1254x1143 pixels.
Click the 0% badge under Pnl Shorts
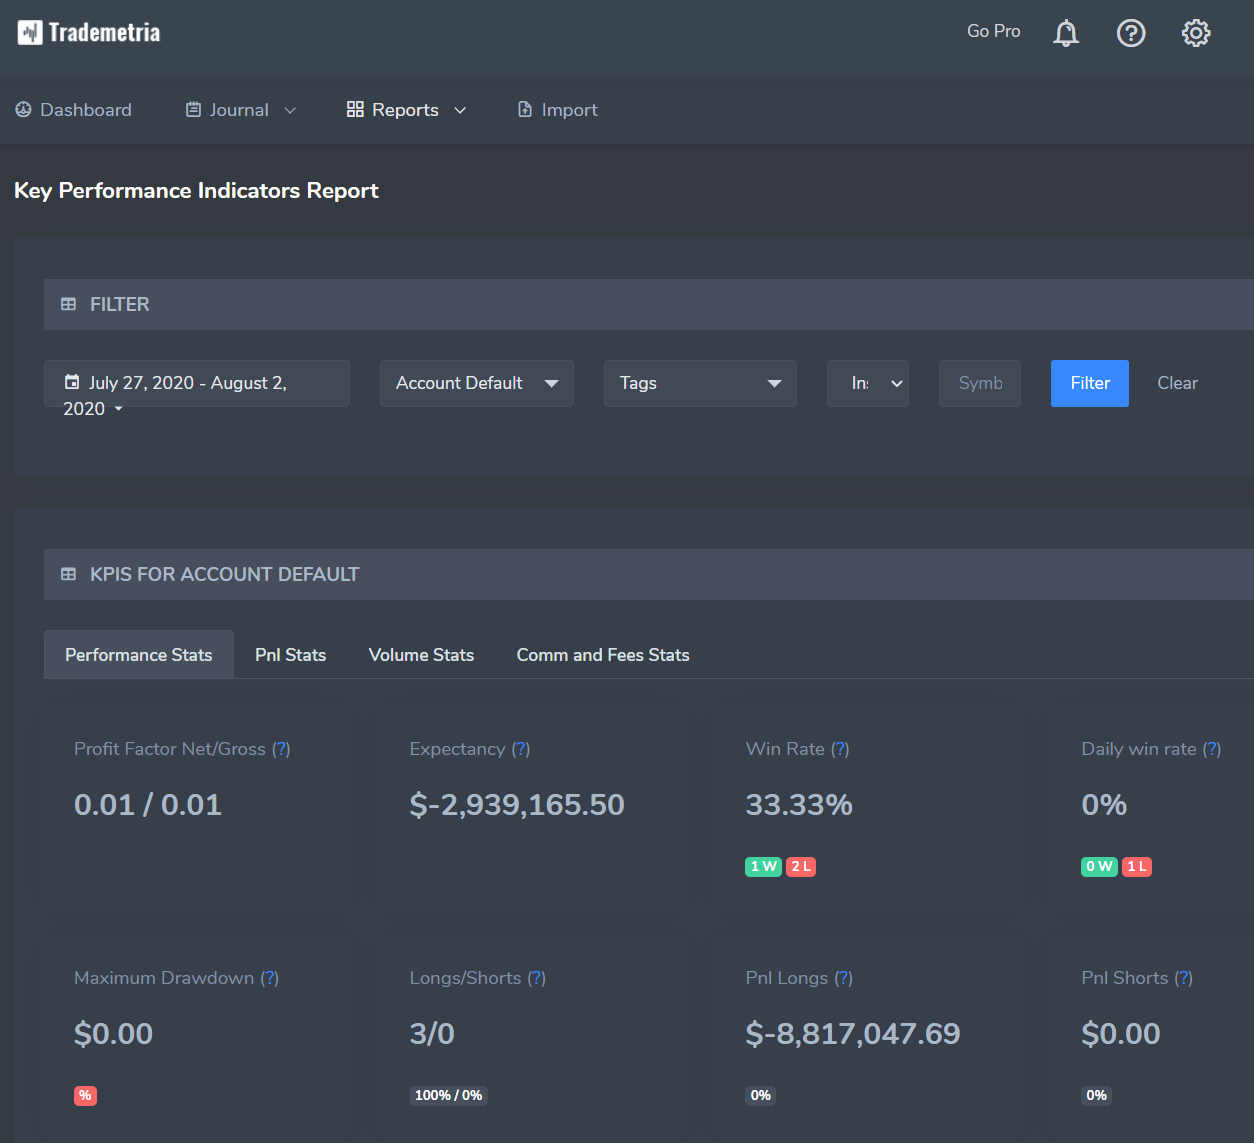pyautogui.click(x=1097, y=1096)
